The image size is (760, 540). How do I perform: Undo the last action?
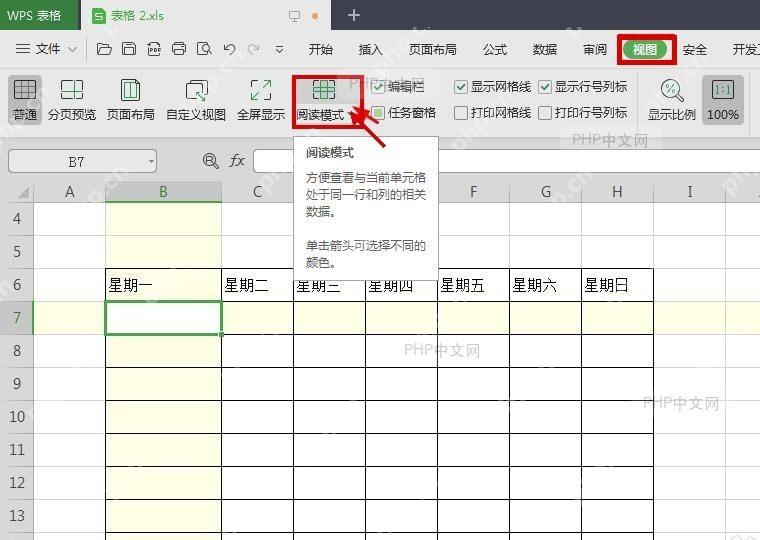229,49
